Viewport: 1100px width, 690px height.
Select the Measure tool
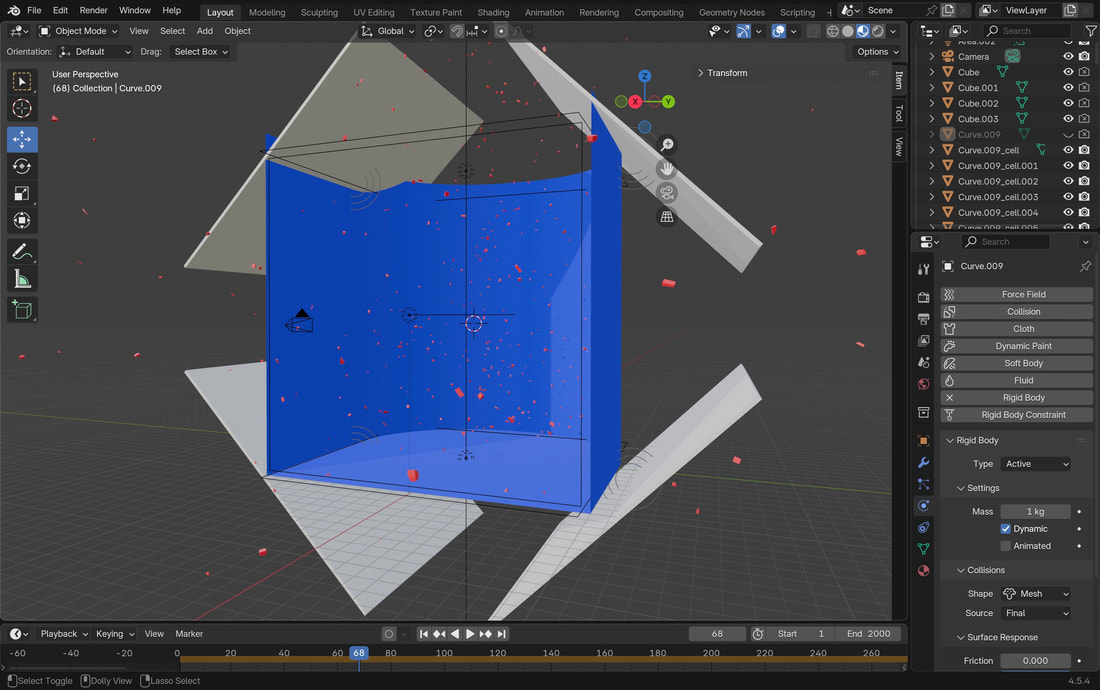pos(22,280)
